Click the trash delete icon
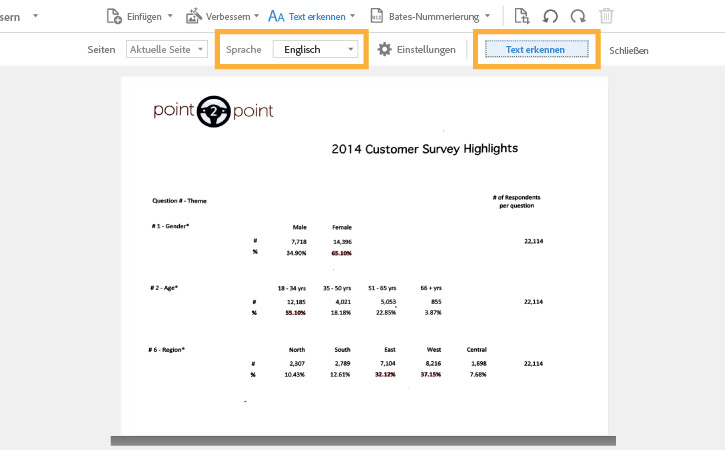Image resolution: width=725 pixels, height=450 pixels. [x=606, y=16]
